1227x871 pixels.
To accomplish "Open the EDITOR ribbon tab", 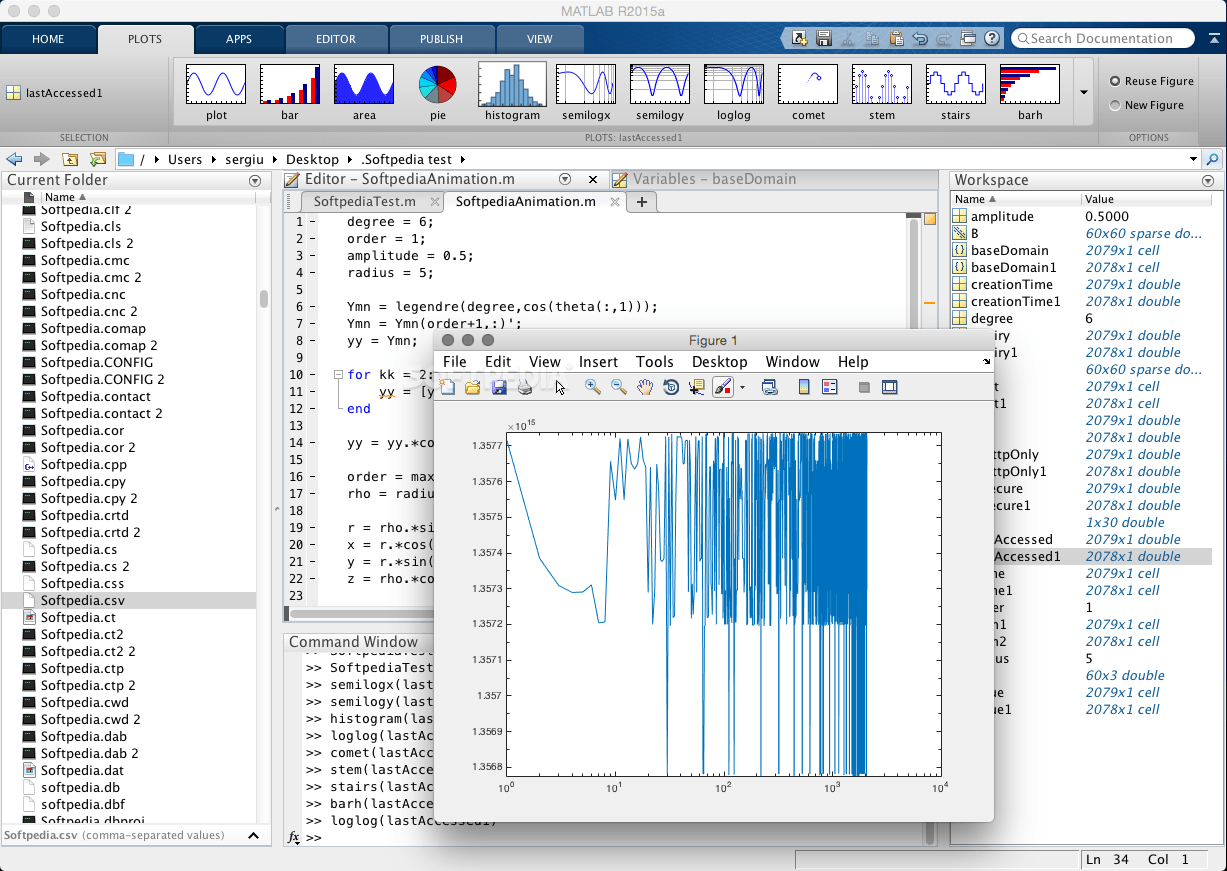I will point(336,39).
